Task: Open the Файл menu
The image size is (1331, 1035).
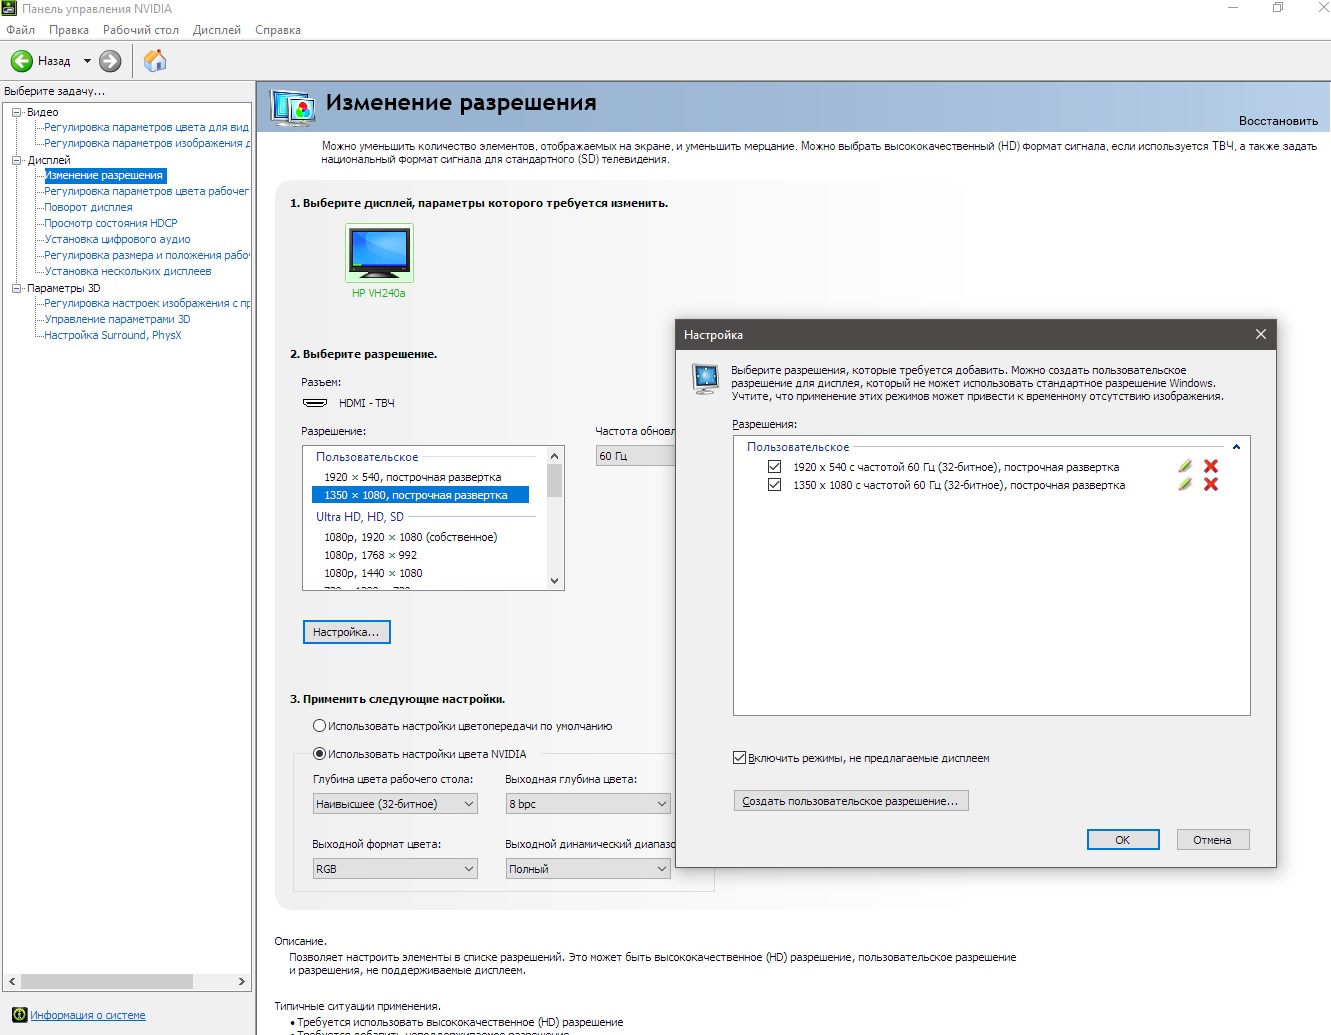Action: pyautogui.click(x=21, y=30)
